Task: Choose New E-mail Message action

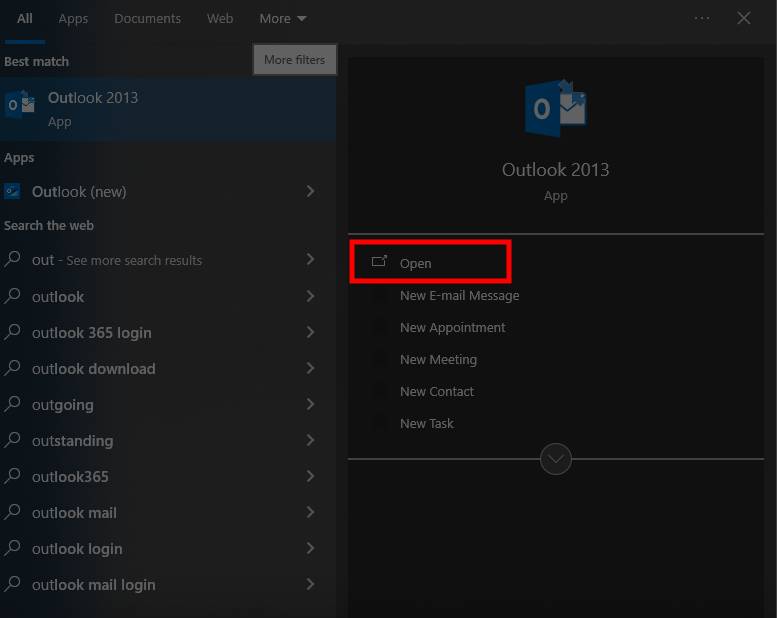Action: tap(459, 295)
